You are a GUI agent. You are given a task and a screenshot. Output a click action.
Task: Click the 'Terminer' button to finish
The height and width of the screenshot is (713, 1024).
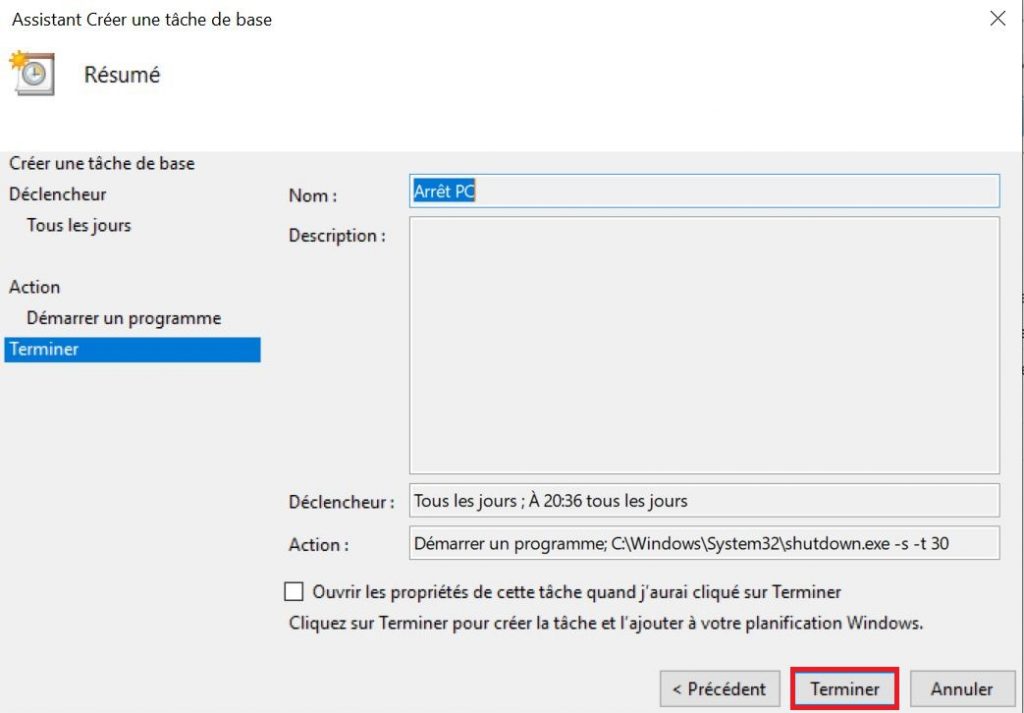pos(844,689)
